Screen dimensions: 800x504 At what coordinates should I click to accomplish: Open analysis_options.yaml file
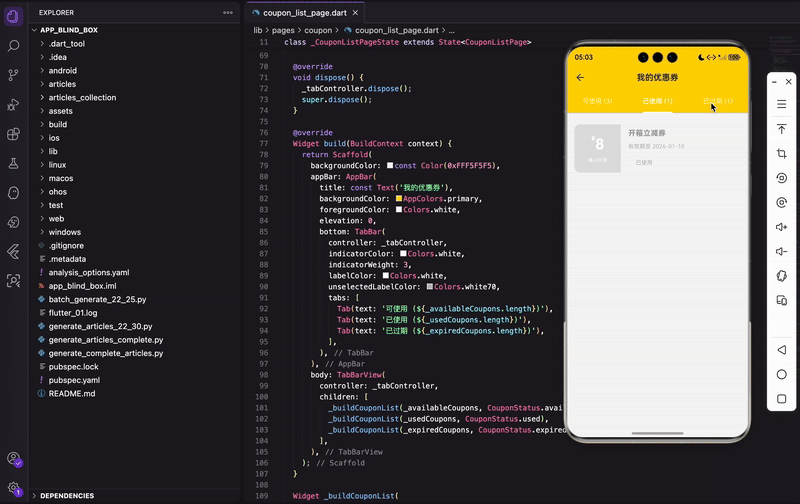[89, 272]
